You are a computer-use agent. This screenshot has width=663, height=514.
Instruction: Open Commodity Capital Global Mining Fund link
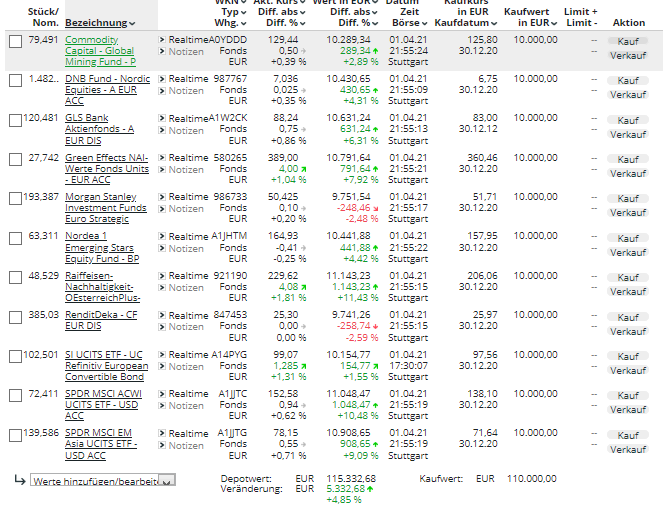click(101, 51)
